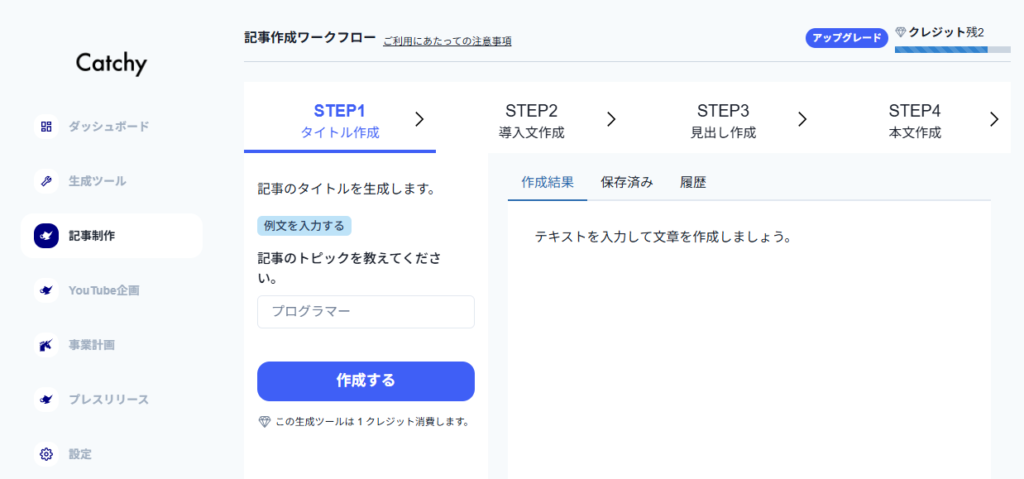Image resolution: width=1024 pixels, height=479 pixels.
Task: Click the chevron arrow after STEP1
Action: tap(419, 119)
